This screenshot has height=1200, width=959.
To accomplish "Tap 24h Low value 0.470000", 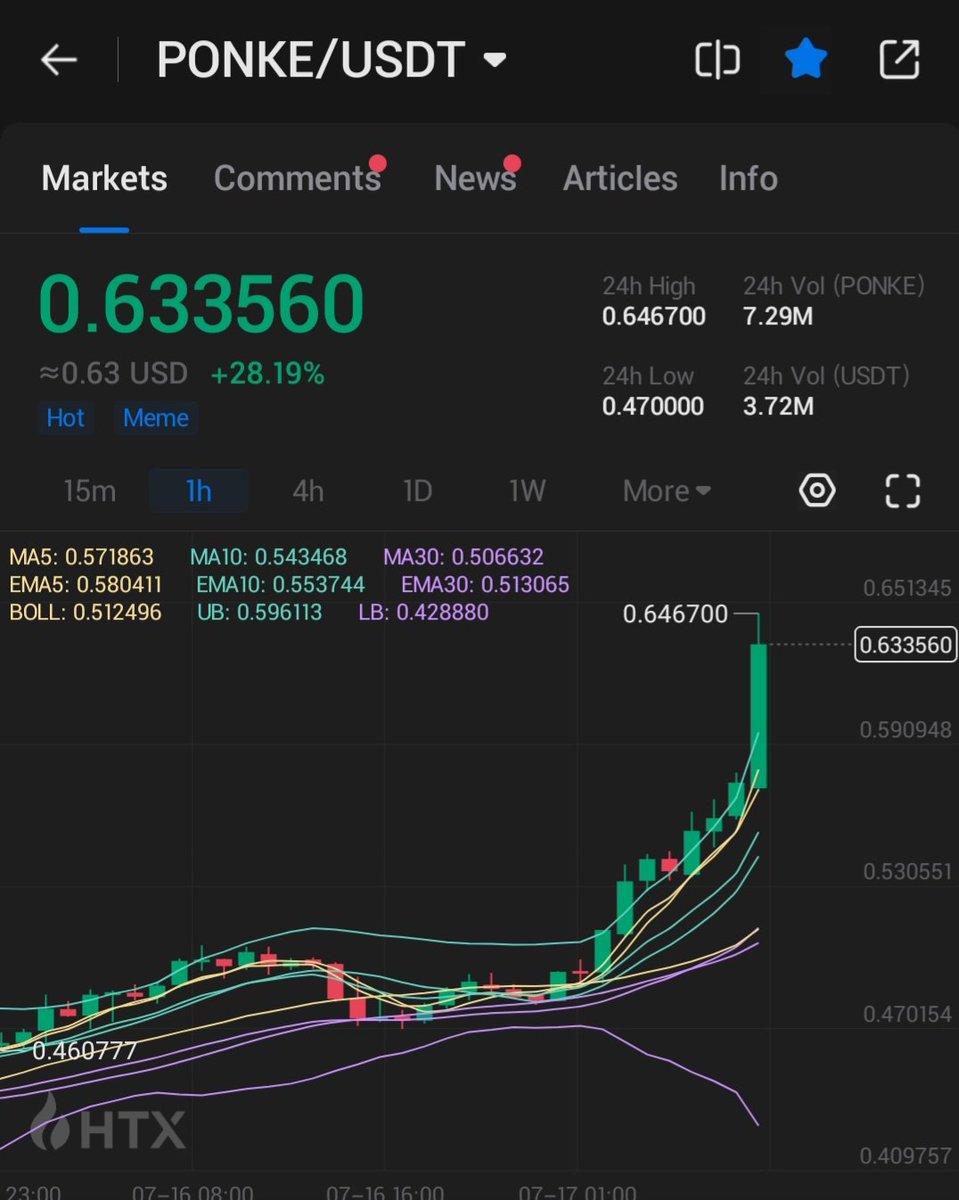I will click(653, 406).
